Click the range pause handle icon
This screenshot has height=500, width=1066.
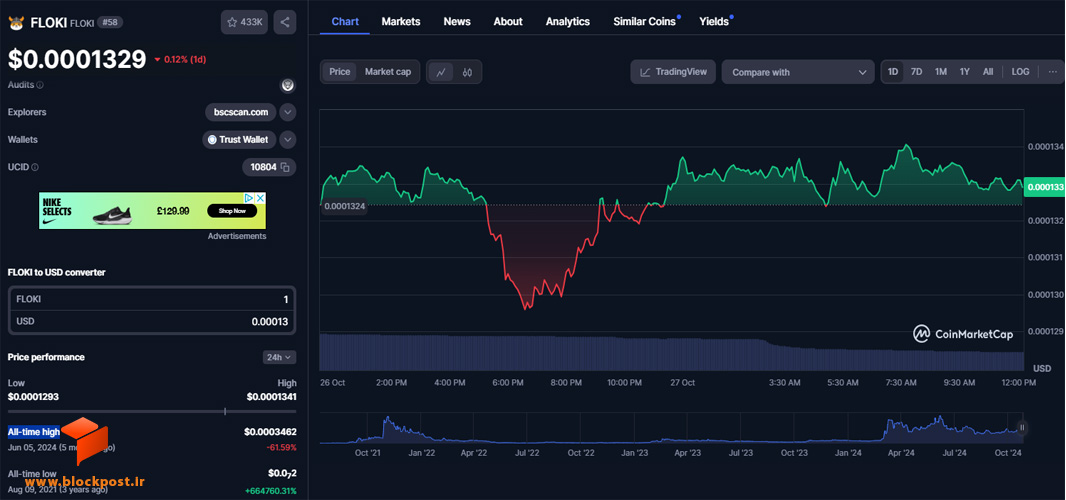1022,428
